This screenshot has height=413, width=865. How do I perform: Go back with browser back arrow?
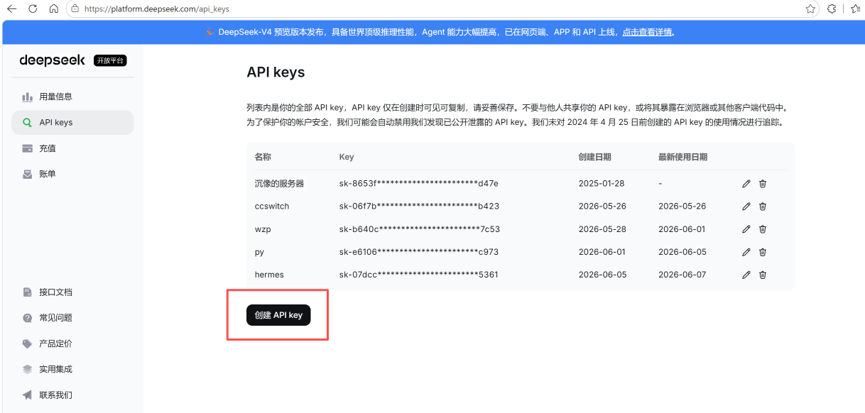tap(11, 9)
